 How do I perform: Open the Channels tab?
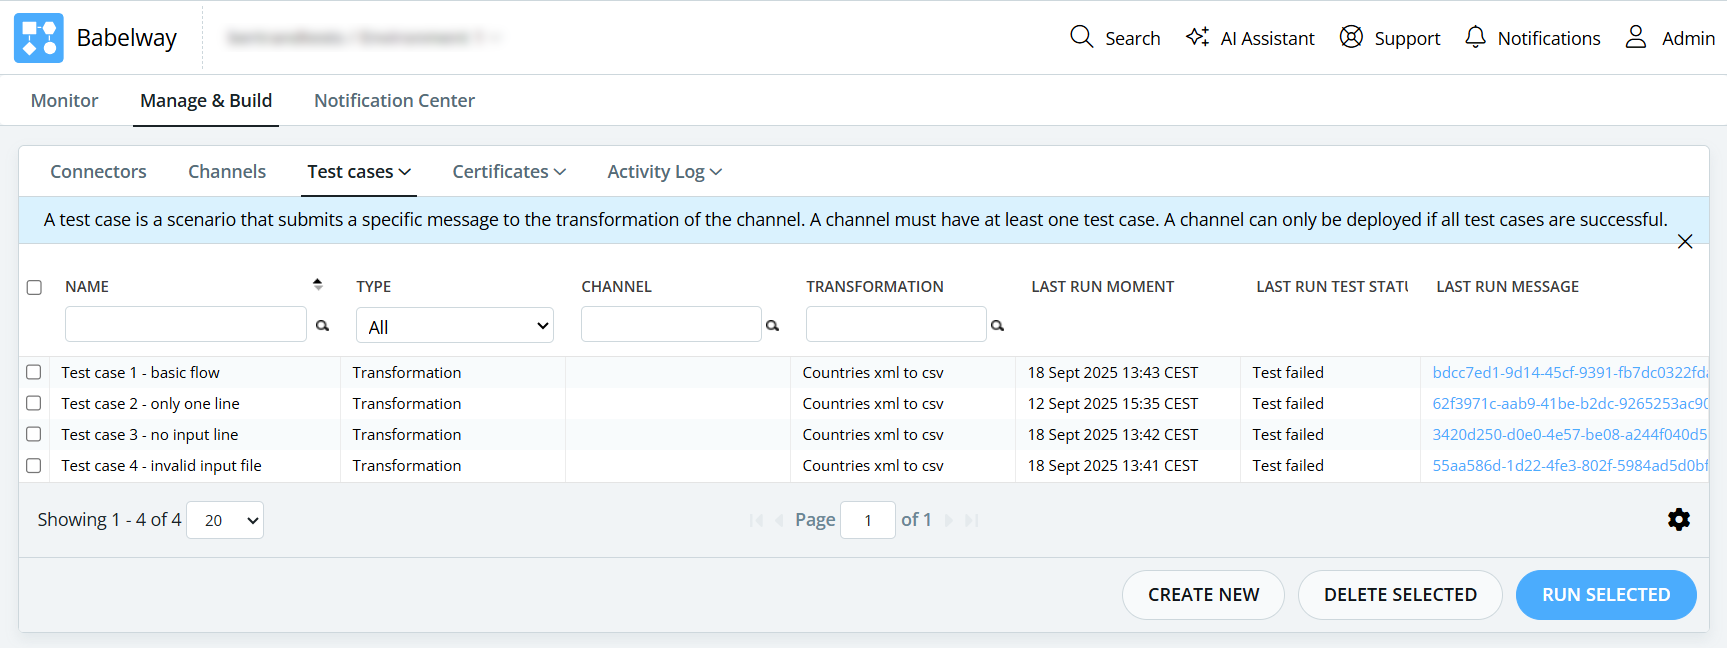pyautogui.click(x=227, y=172)
